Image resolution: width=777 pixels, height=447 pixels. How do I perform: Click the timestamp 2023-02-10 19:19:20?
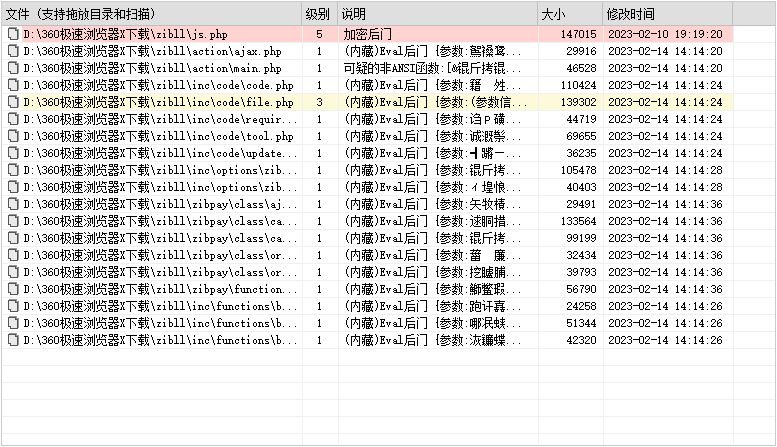(x=666, y=34)
